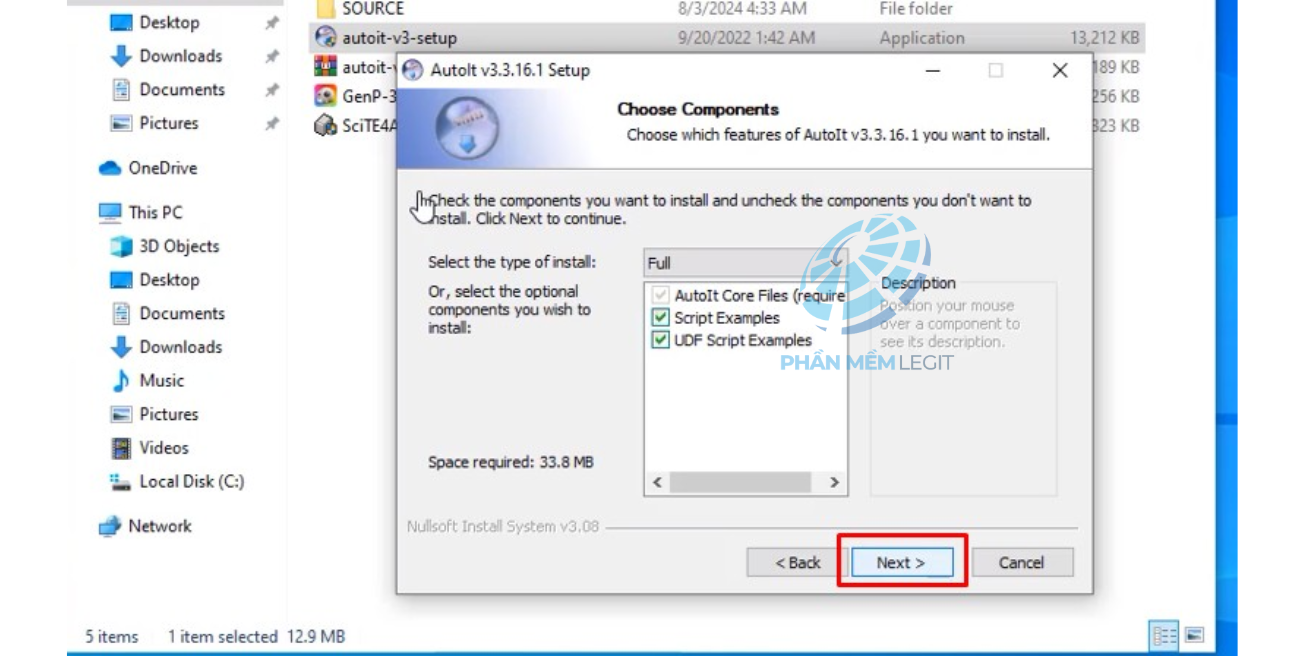This screenshot has width=1305, height=656.
Task: Click the GenP file icon
Action: click(x=325, y=96)
